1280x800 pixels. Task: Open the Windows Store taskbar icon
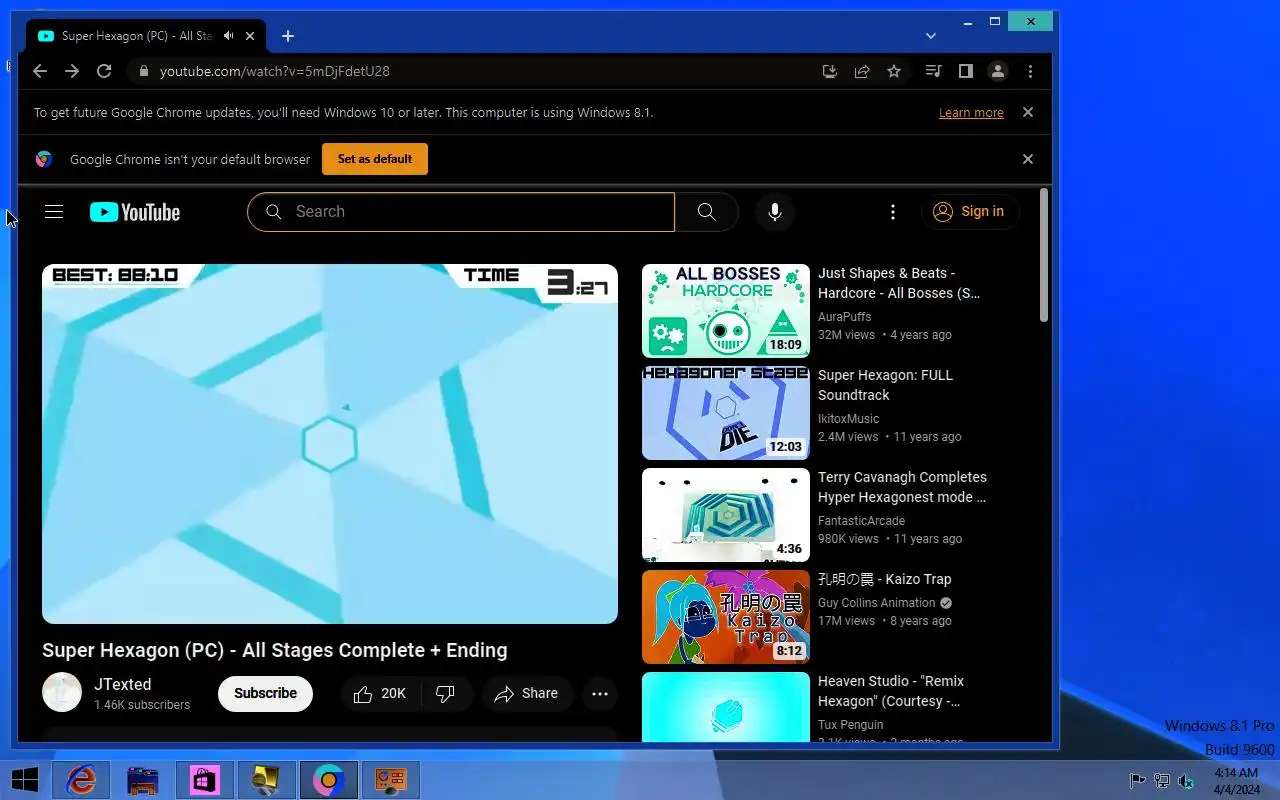205,780
